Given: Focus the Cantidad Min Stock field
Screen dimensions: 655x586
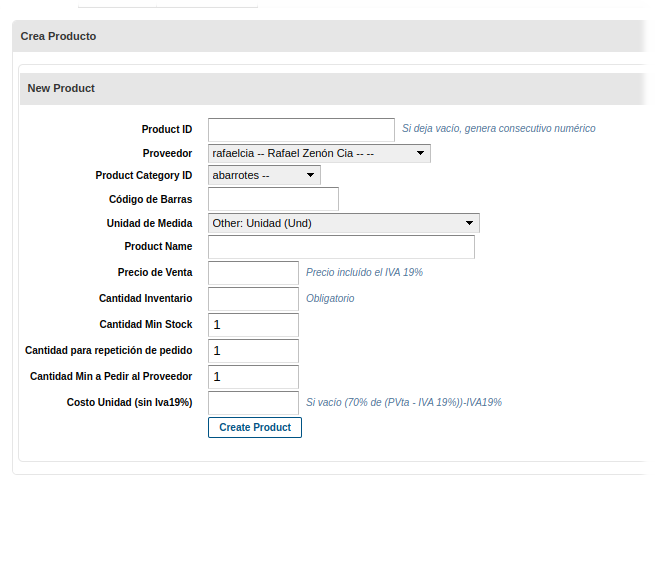Looking at the screenshot, I should [x=253, y=325].
